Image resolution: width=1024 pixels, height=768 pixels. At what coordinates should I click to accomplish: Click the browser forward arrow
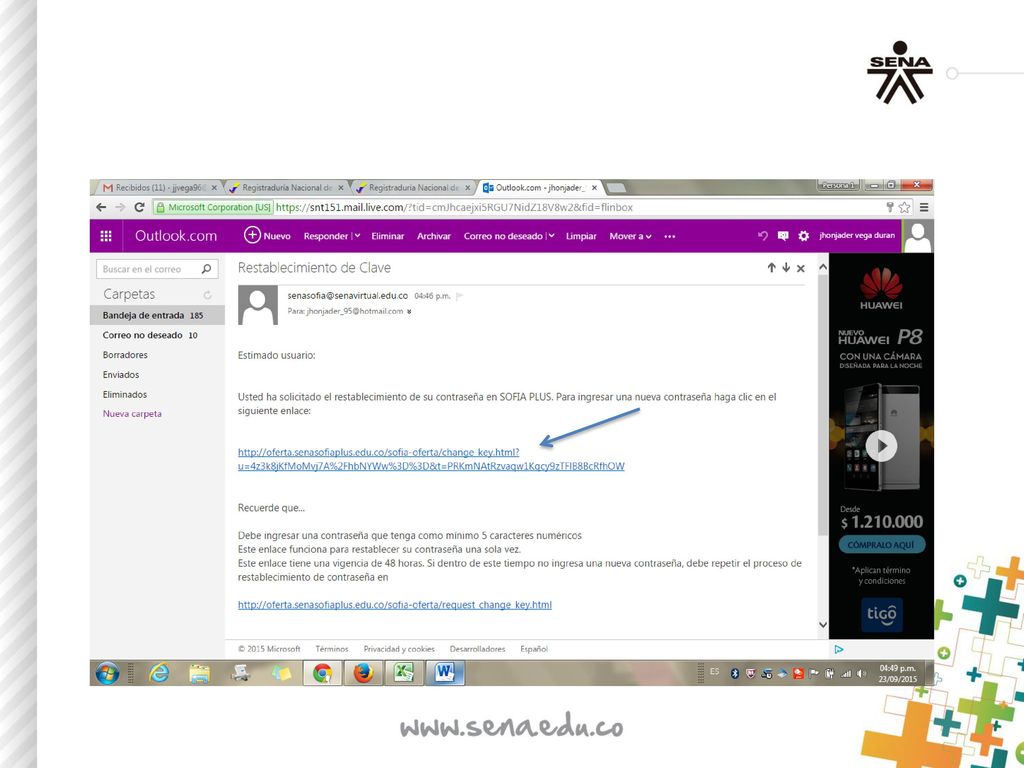(x=120, y=207)
